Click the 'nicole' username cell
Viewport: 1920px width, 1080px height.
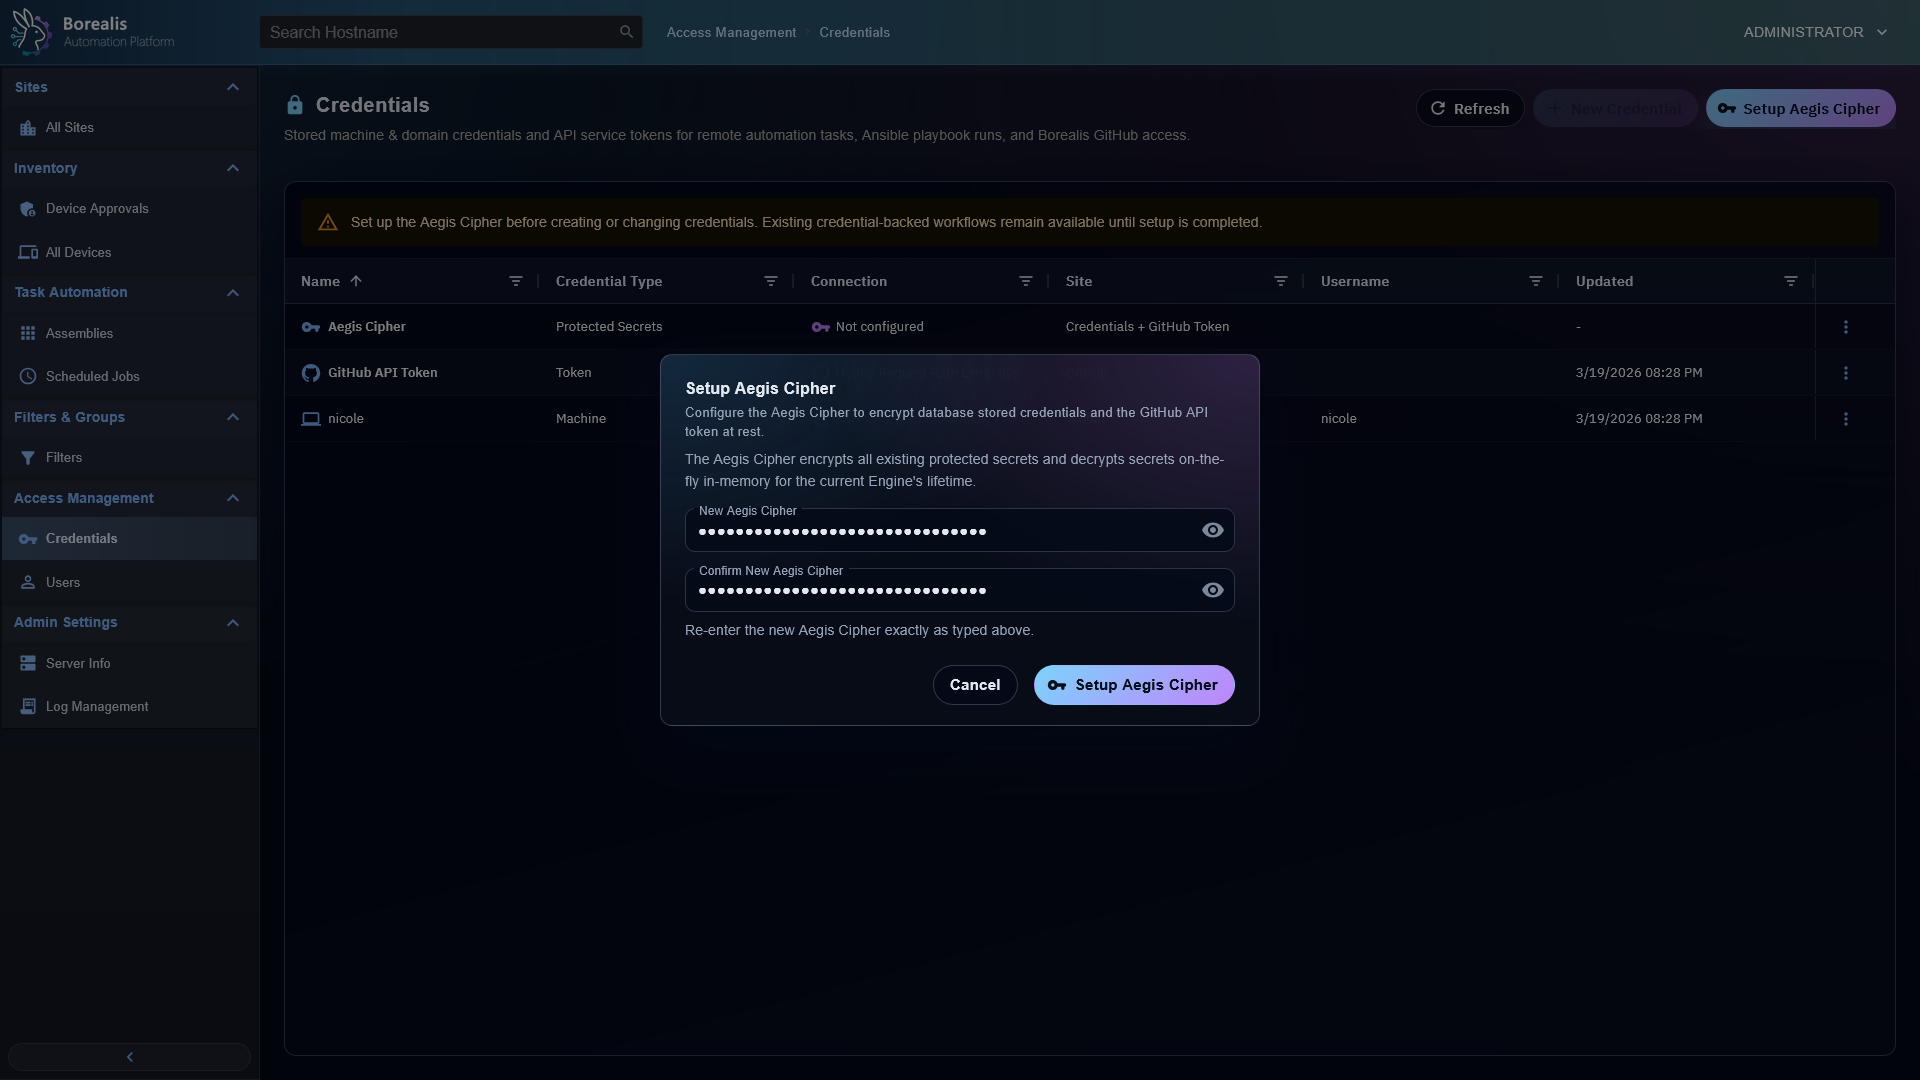tap(1339, 419)
